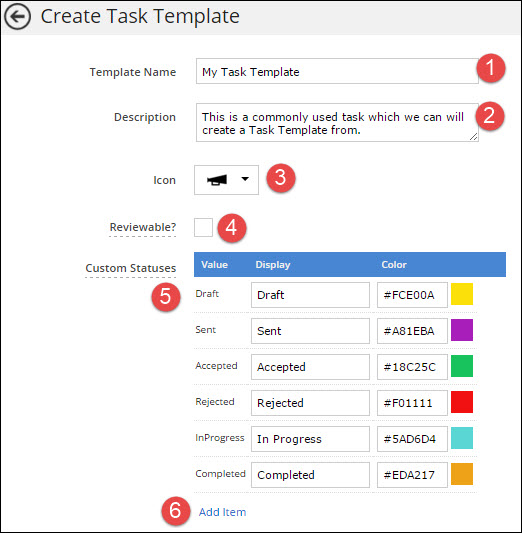The width and height of the screenshot is (522, 533).
Task: Click the Template Name input field
Action: pyautogui.click(x=337, y=71)
